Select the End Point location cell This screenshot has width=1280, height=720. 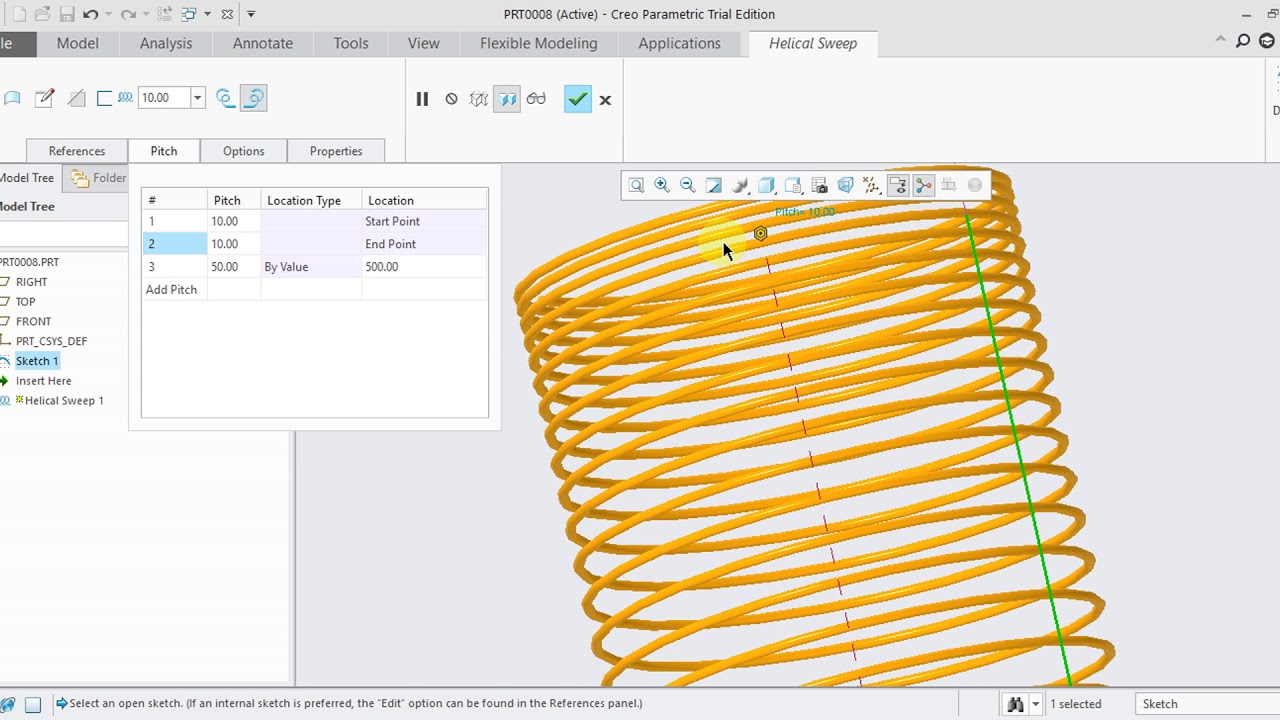coord(424,244)
